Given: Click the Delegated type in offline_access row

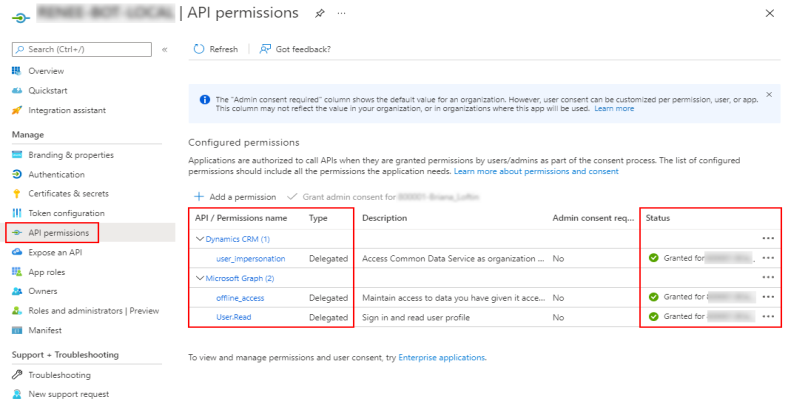Looking at the screenshot, I should click(x=329, y=298).
